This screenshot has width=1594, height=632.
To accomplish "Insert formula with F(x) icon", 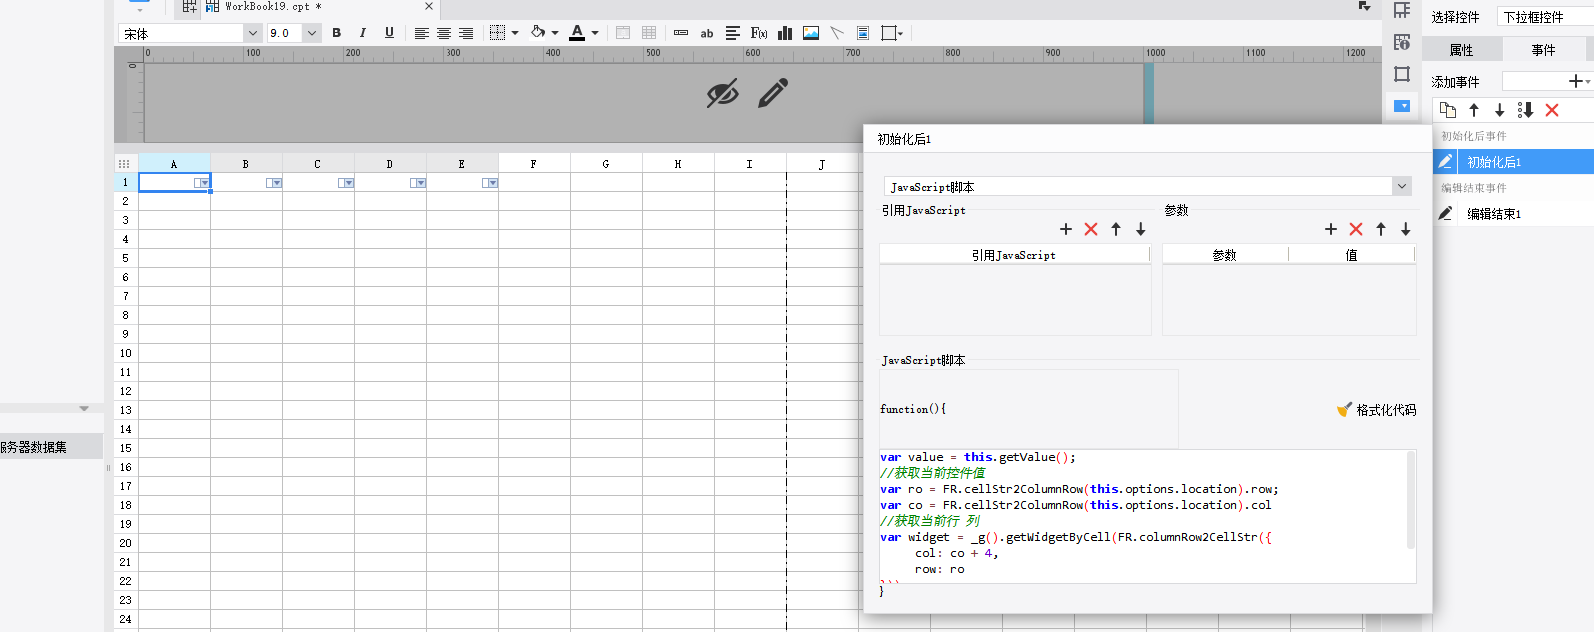I will (x=759, y=33).
